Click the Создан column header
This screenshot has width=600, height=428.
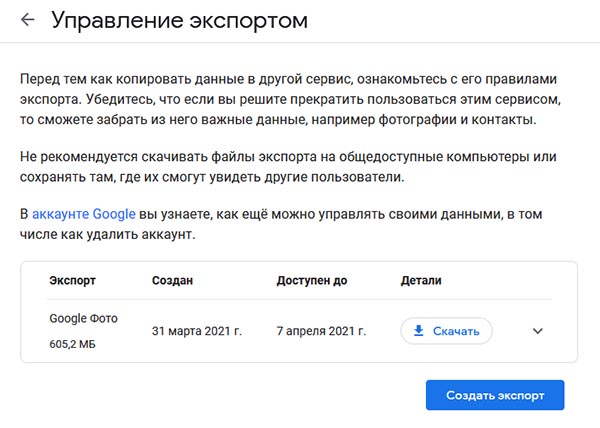[172, 280]
